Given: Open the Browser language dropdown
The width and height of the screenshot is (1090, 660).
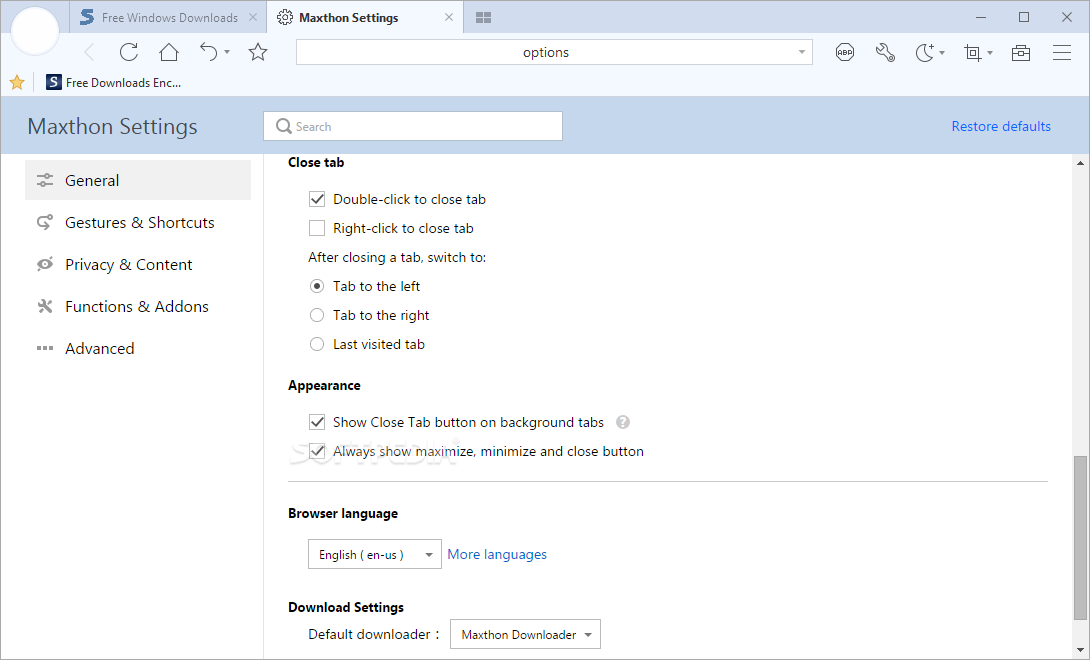Looking at the screenshot, I should (x=375, y=554).
